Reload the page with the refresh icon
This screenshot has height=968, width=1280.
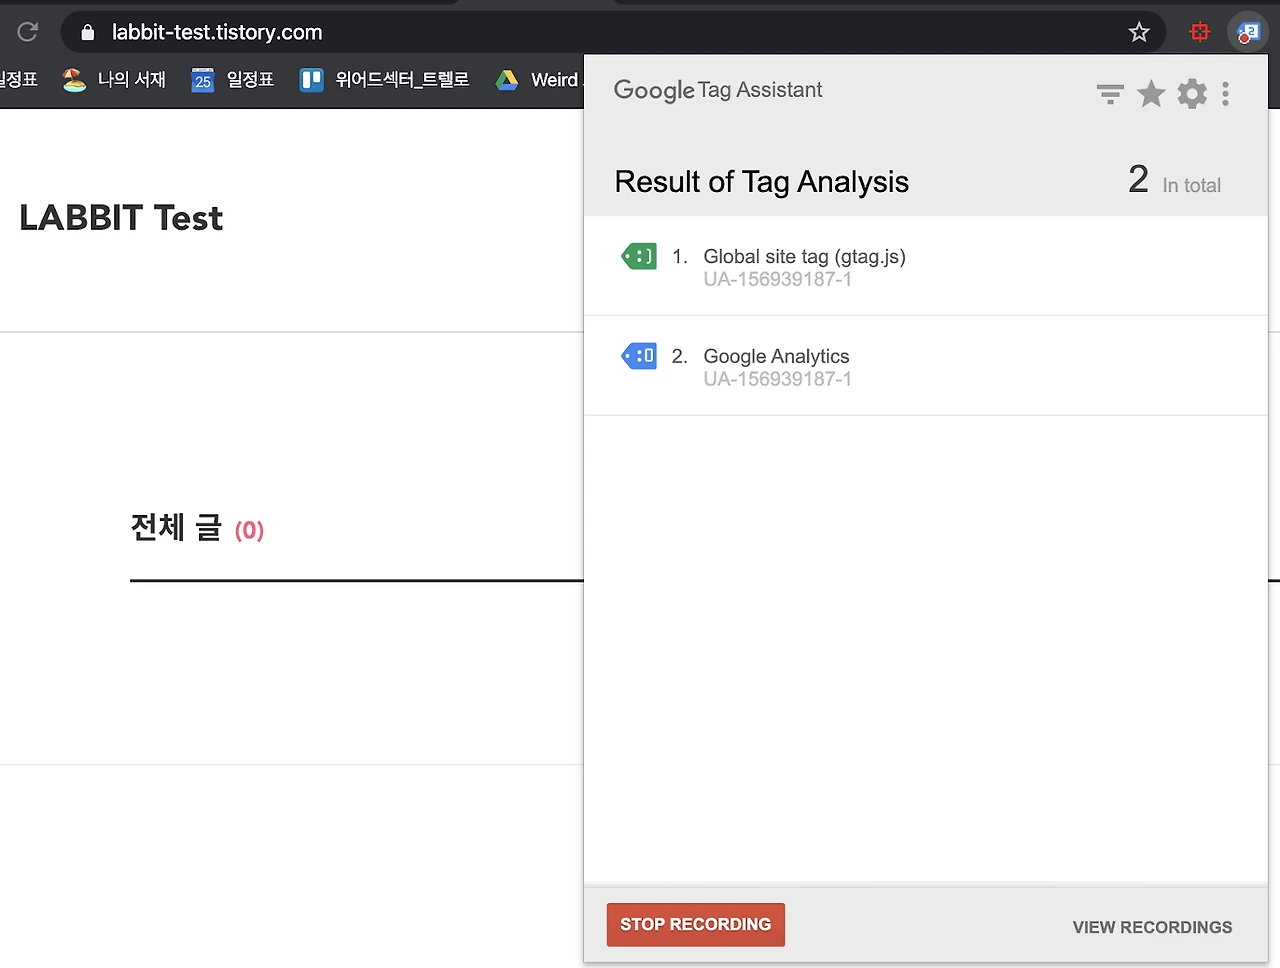pos(28,32)
